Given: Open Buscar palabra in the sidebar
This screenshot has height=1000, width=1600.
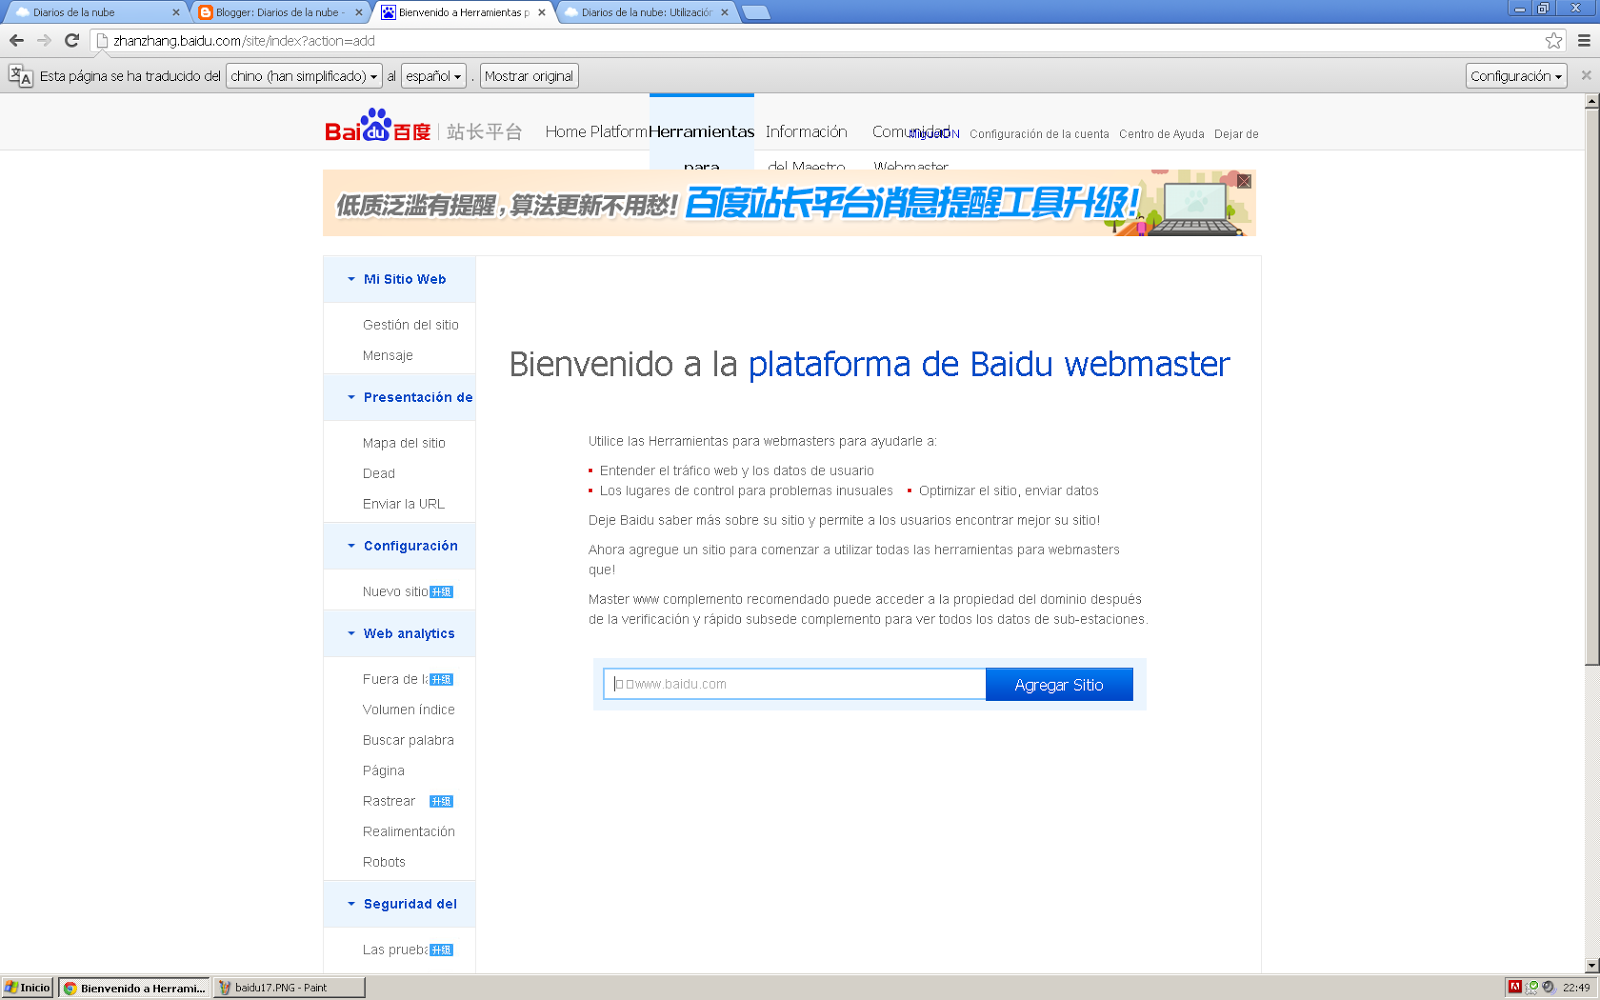Looking at the screenshot, I should click(408, 741).
